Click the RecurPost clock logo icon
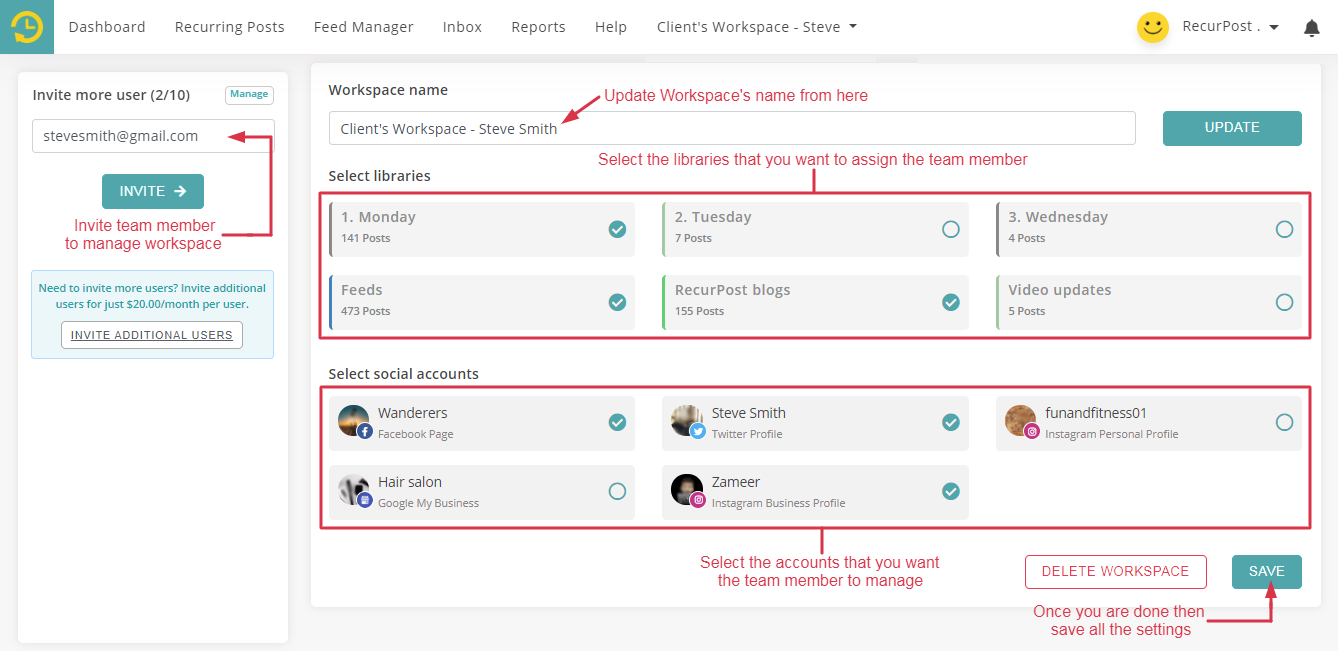 [27, 27]
